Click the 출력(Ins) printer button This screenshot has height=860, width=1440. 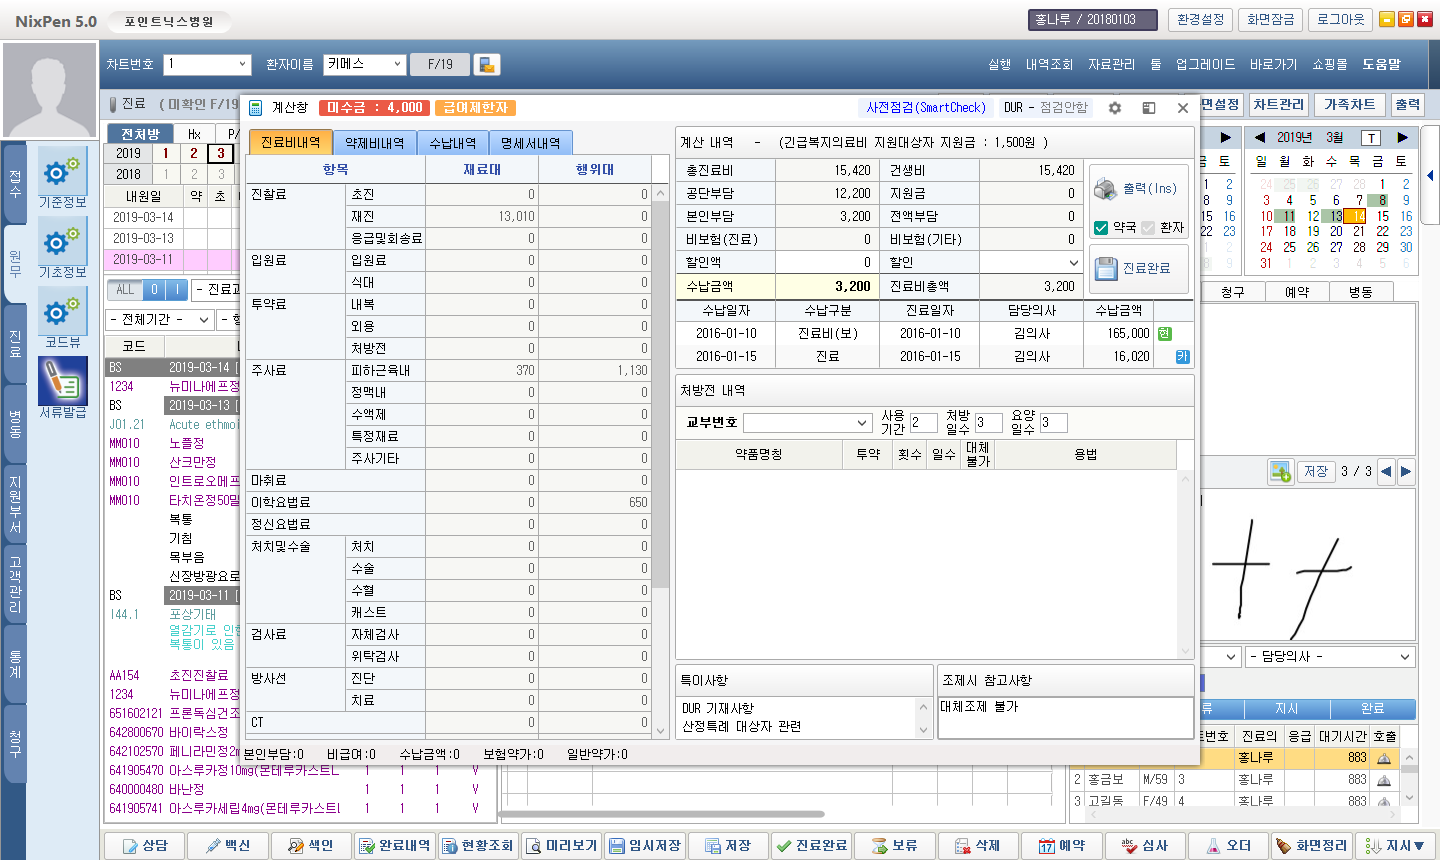pyautogui.click(x=1138, y=189)
